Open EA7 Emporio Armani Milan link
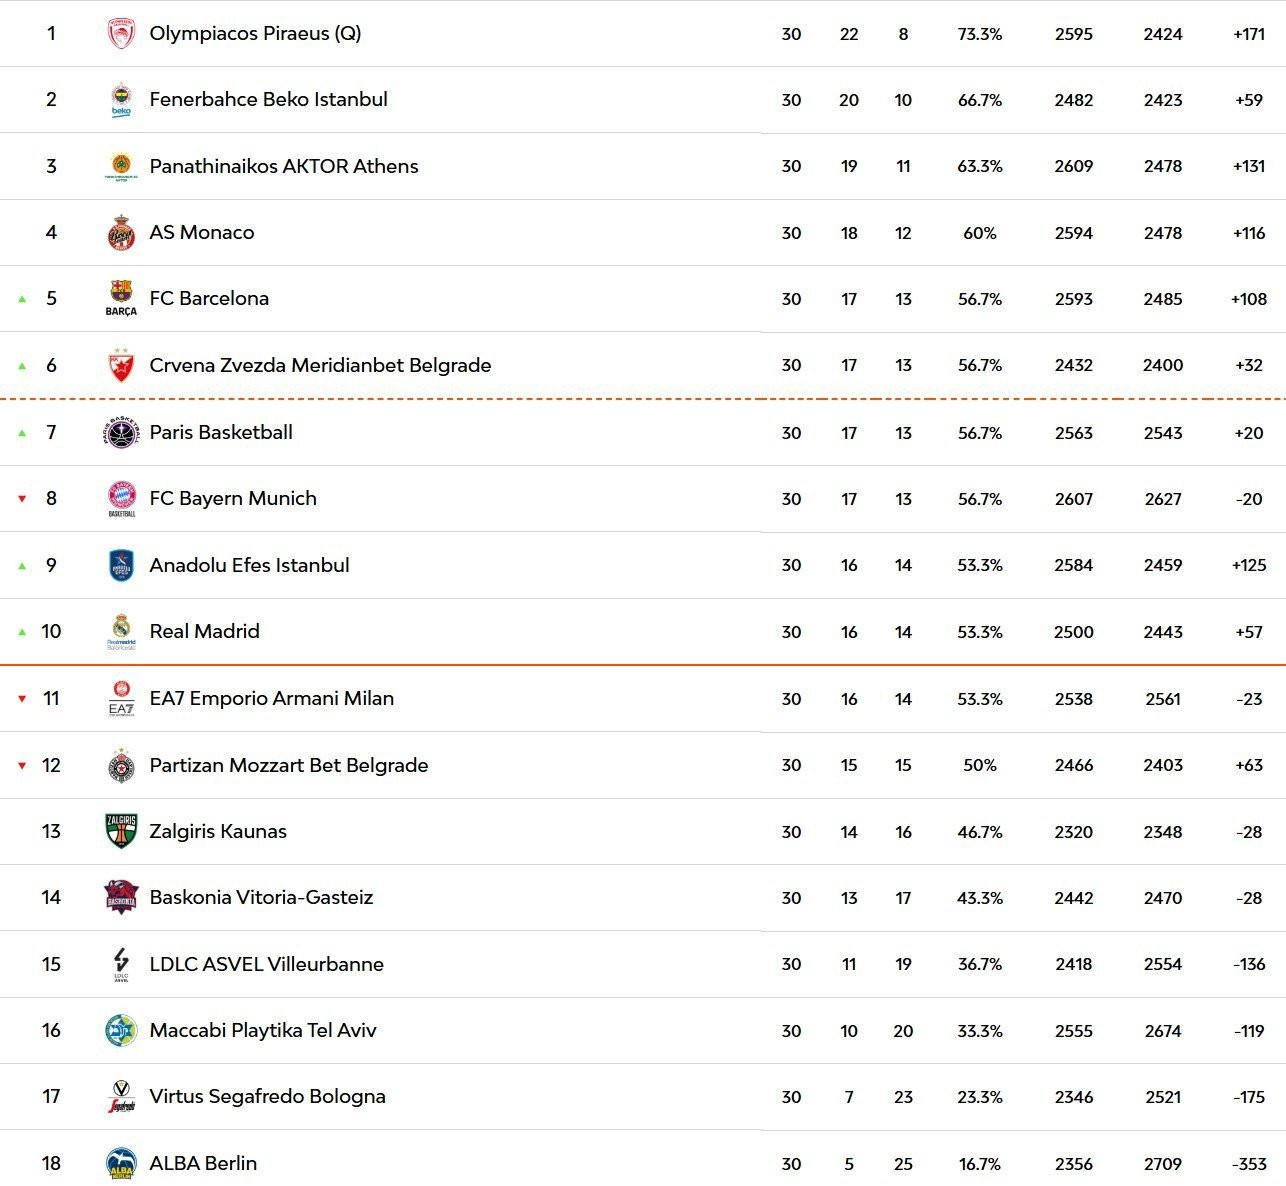Viewport: 1286px width, 1186px height. coord(271,698)
